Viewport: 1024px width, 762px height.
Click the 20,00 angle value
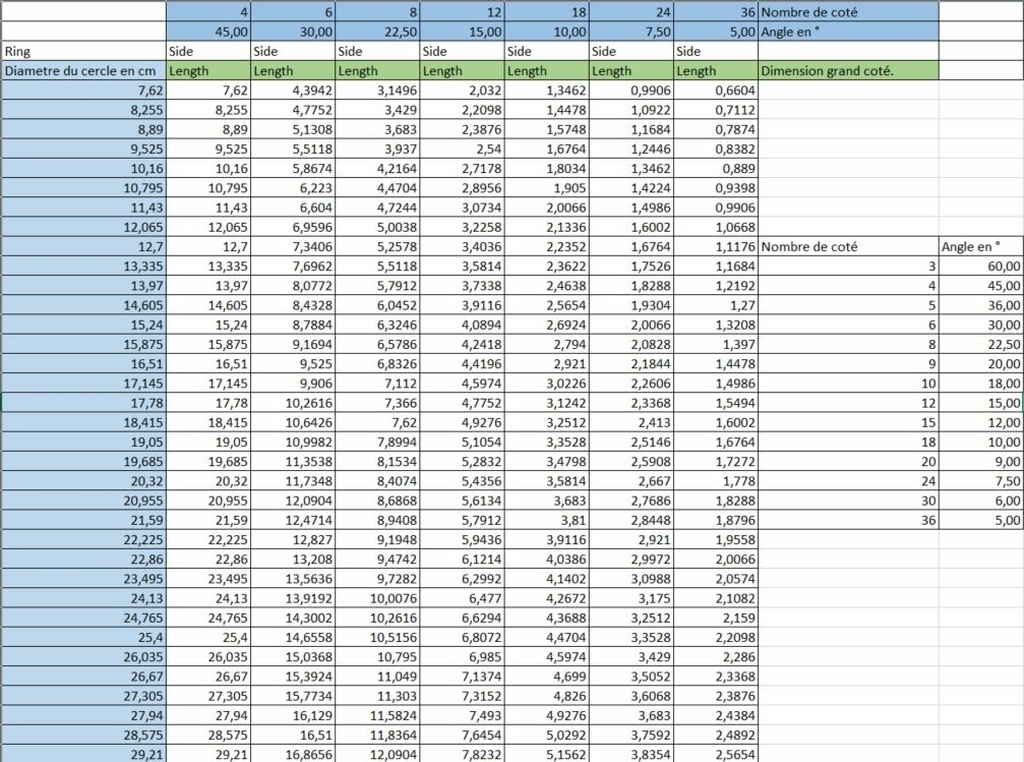tap(981, 364)
